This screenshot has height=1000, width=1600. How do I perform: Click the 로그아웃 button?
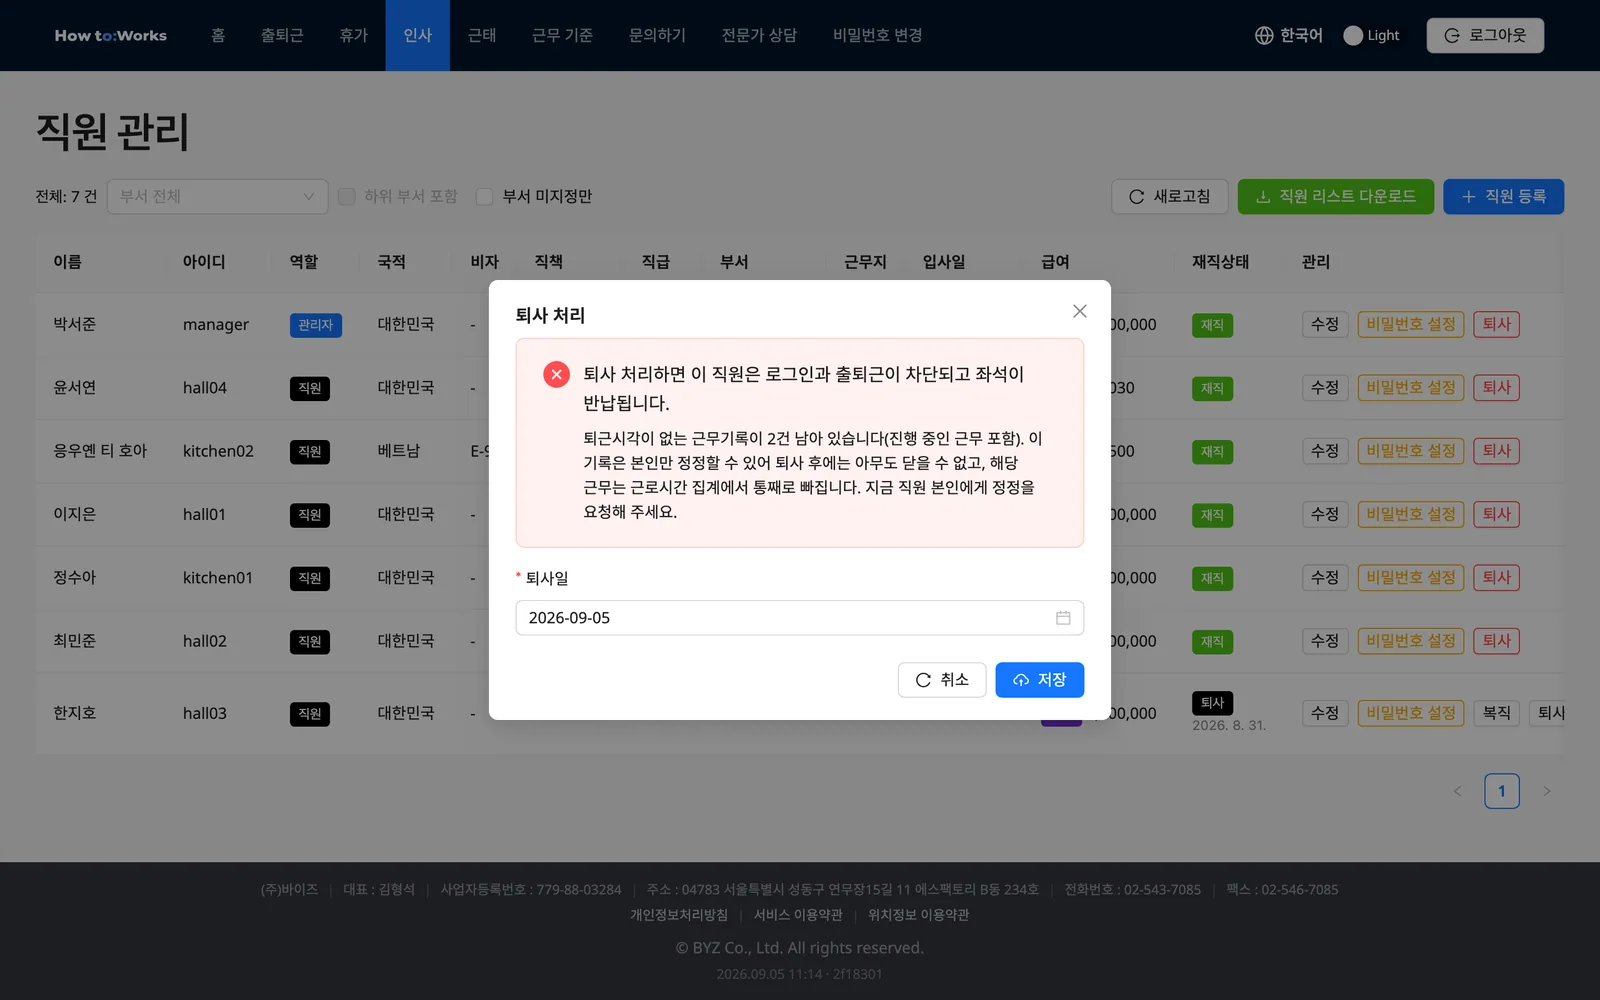(1485, 35)
